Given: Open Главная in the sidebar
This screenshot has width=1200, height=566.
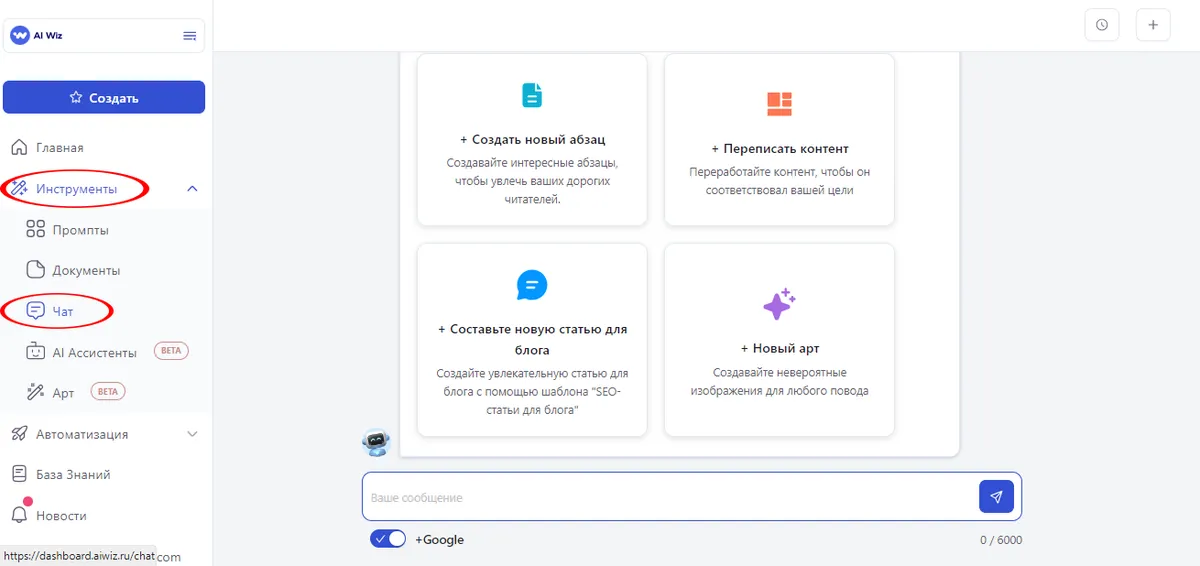Looking at the screenshot, I should [x=60, y=148].
